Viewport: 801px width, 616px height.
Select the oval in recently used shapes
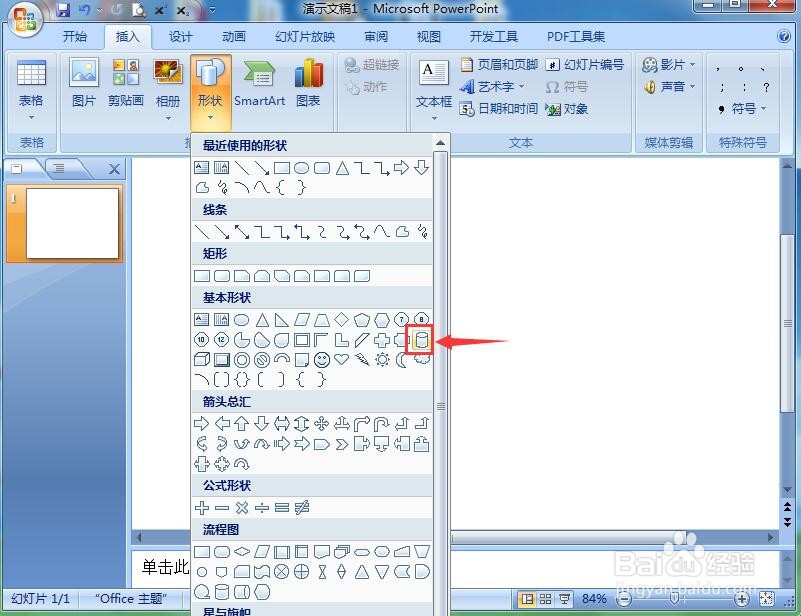pos(301,168)
